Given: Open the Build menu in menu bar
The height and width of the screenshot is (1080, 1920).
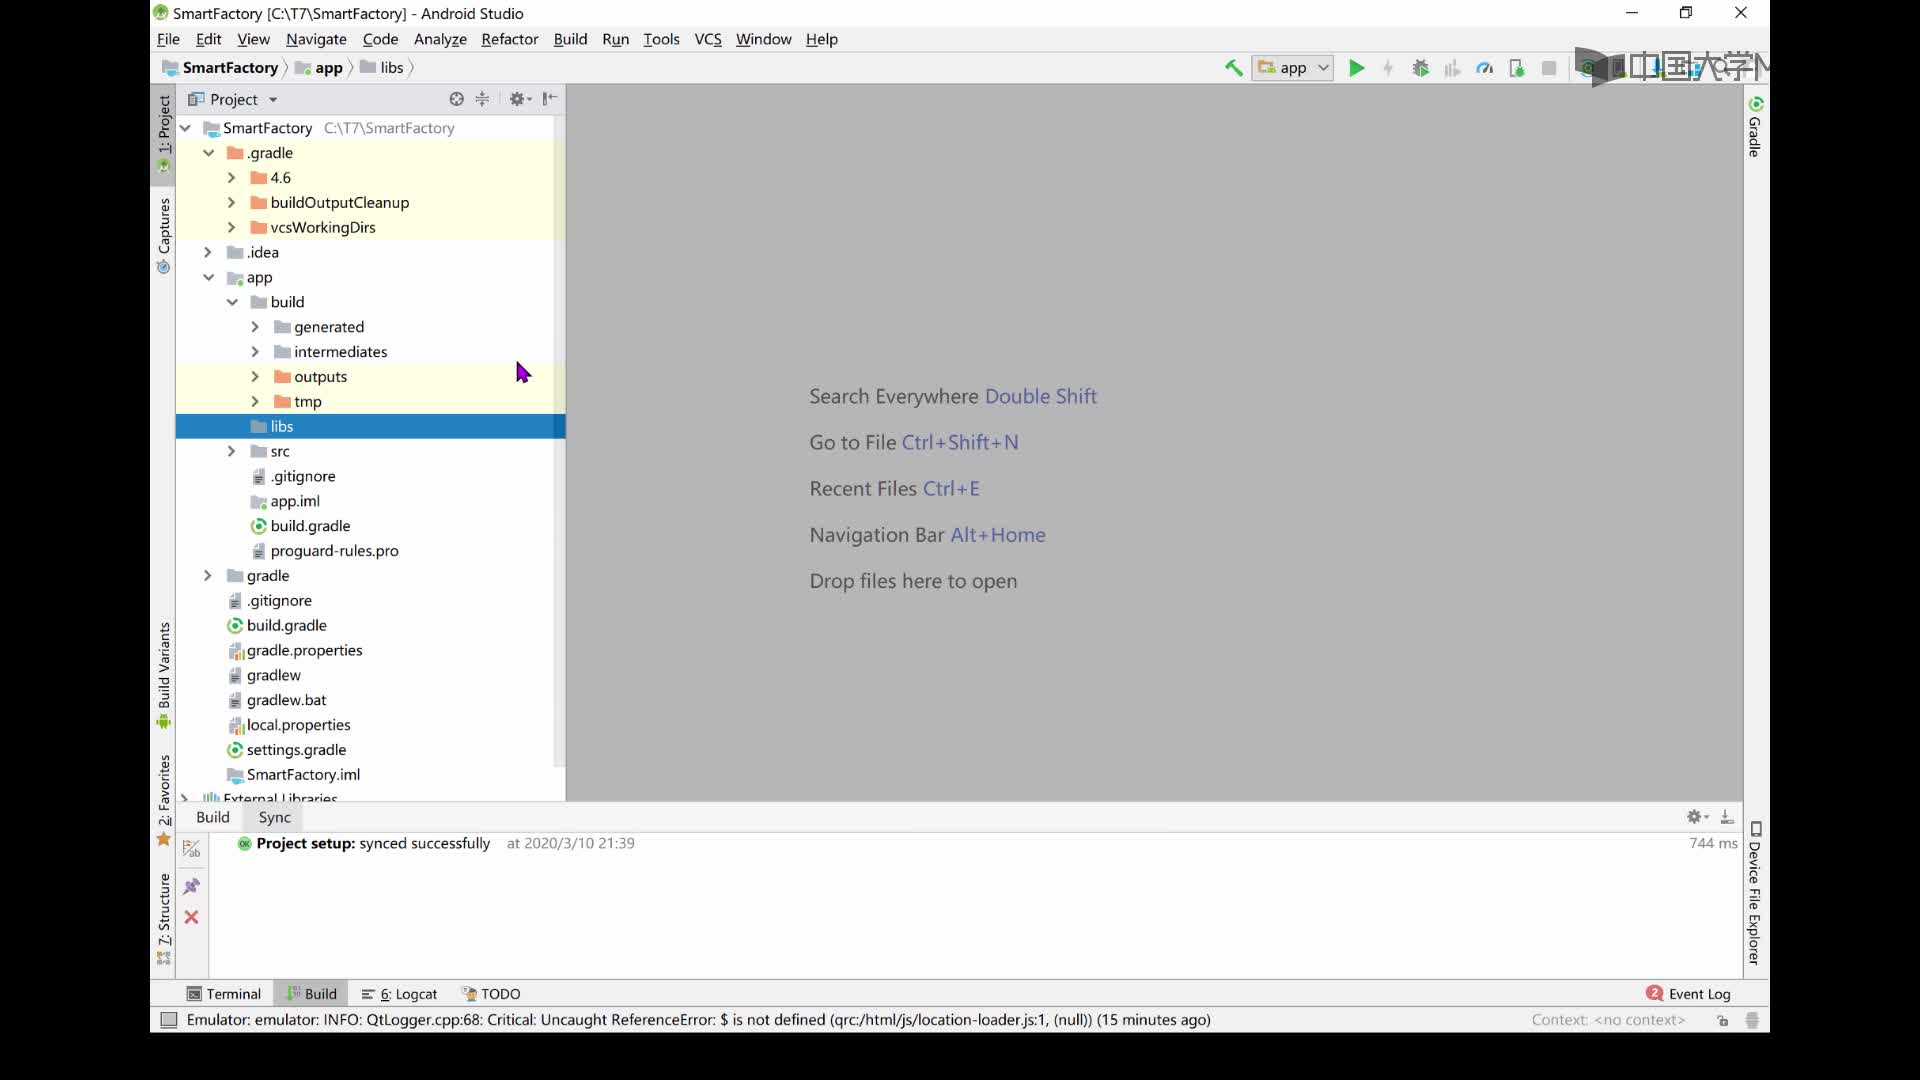Looking at the screenshot, I should click(570, 39).
